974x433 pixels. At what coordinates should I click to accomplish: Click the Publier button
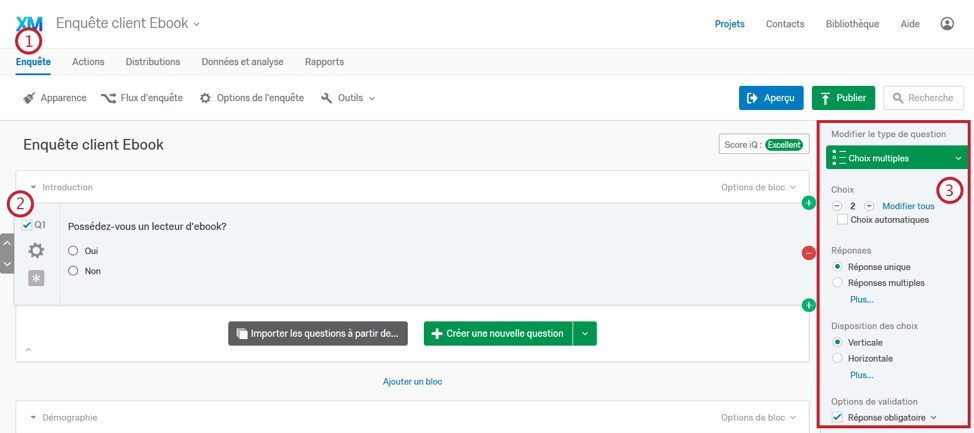click(x=843, y=98)
